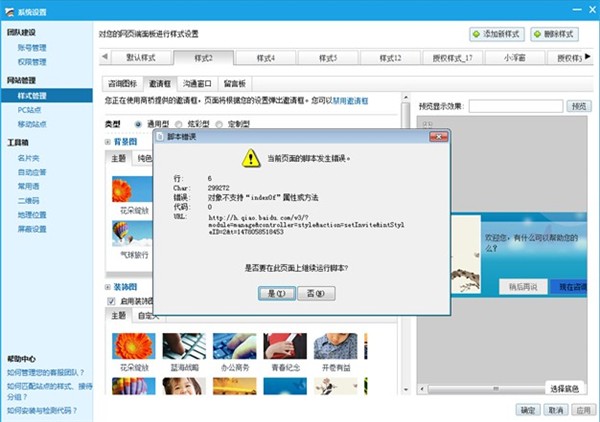Click the yellow warning icon in the script error dialog
The height and width of the screenshot is (422, 600).
[x=251, y=158]
